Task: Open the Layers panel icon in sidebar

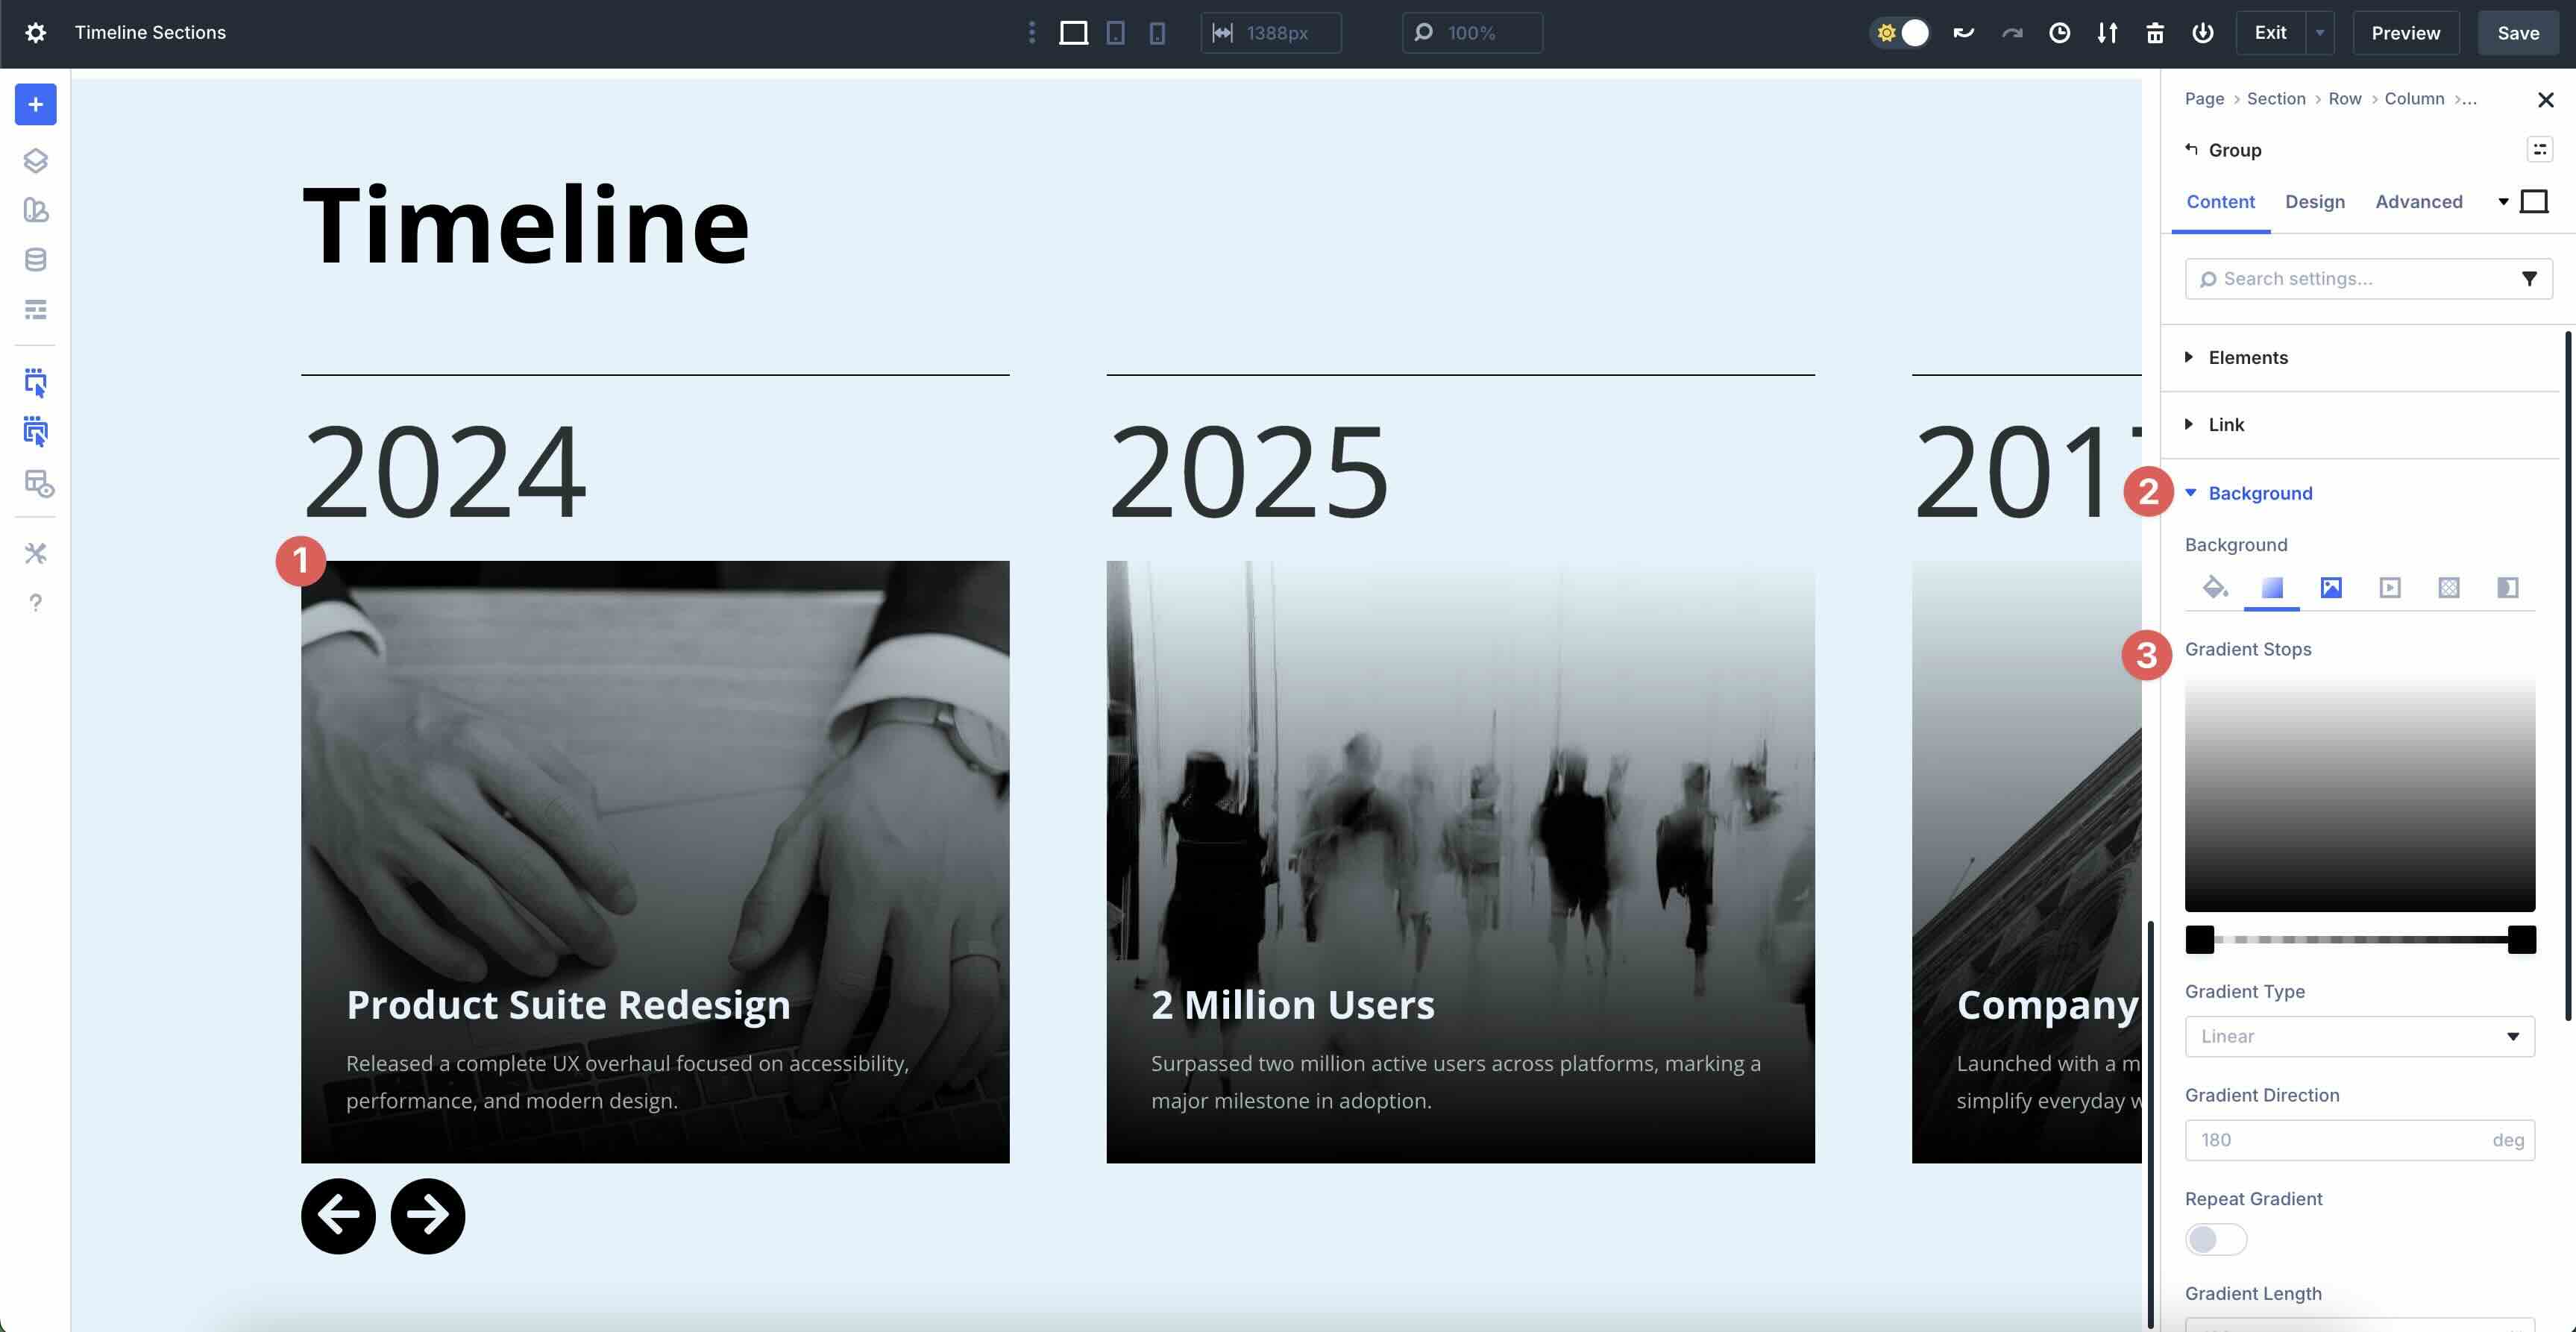Action: pos(35,160)
